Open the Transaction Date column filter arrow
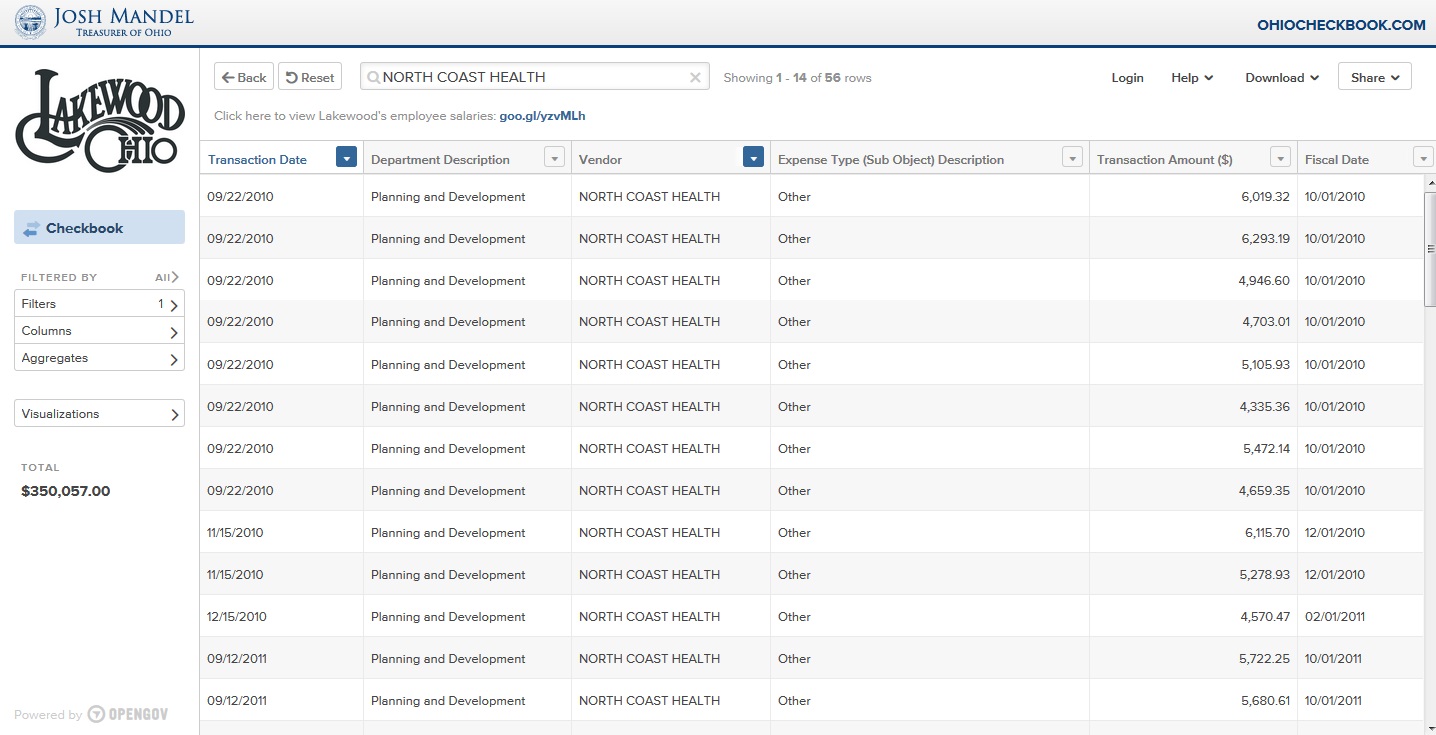The width and height of the screenshot is (1436, 735). click(x=346, y=158)
